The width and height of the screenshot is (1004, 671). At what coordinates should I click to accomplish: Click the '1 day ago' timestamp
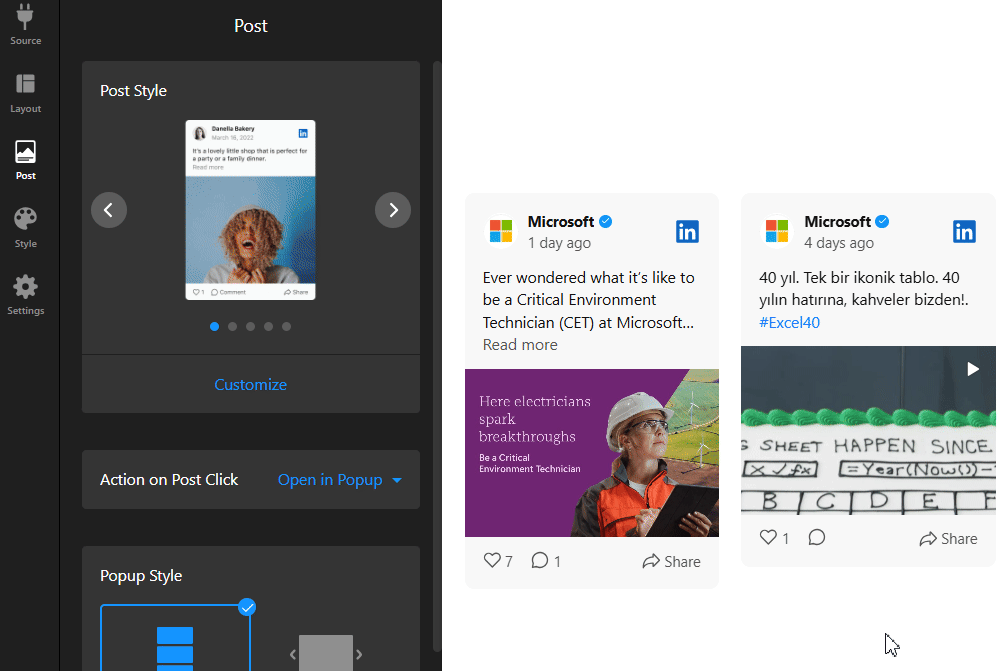[x=559, y=243]
